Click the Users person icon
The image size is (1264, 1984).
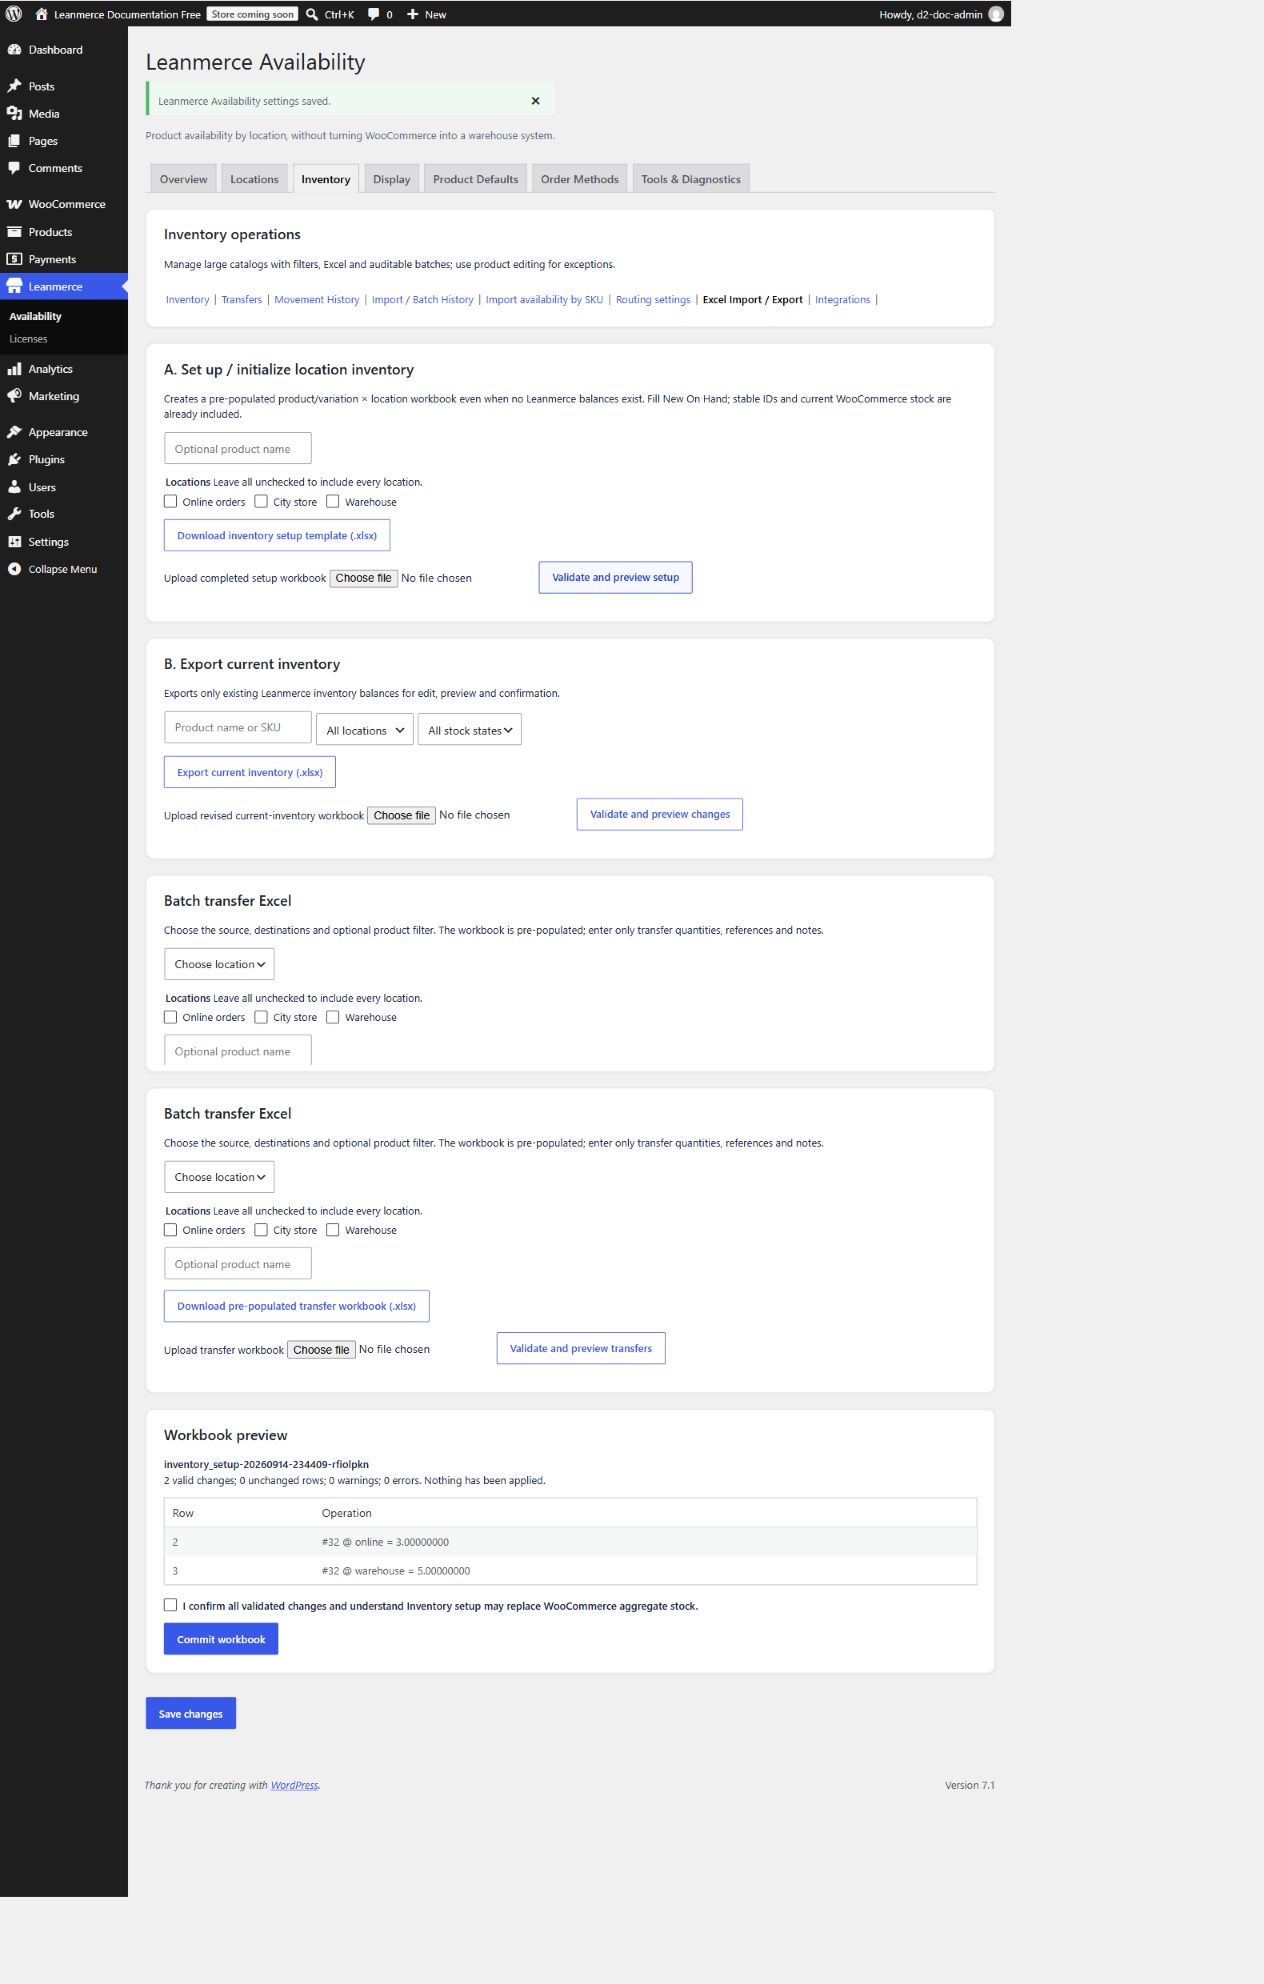[x=14, y=487]
